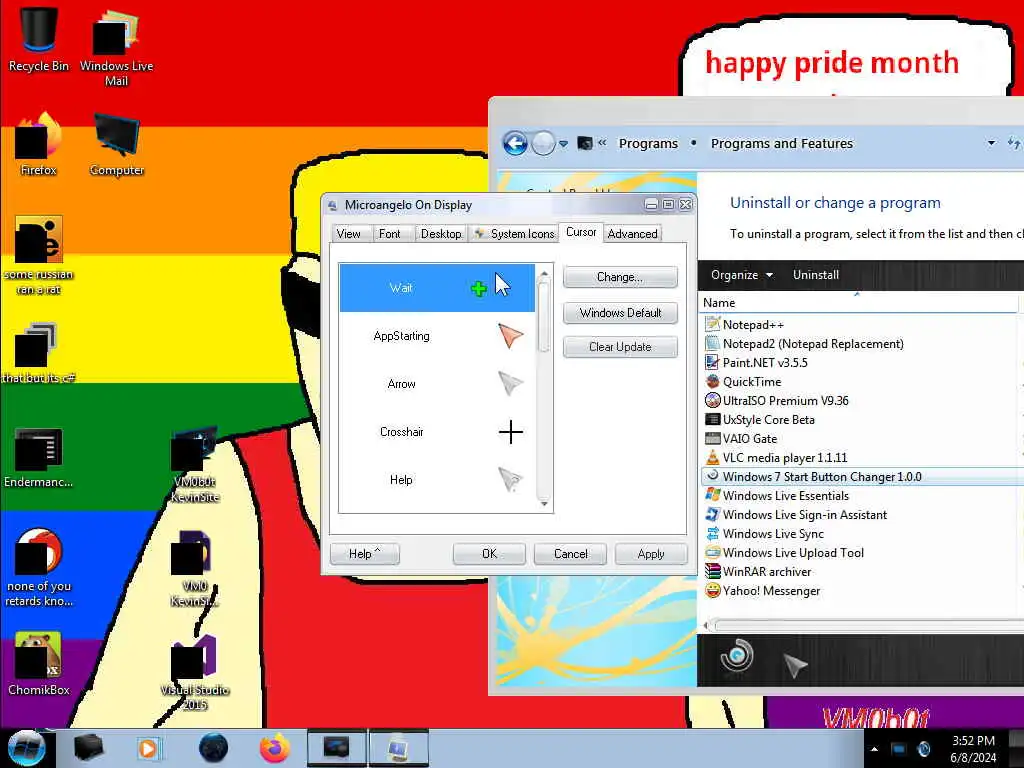Screen dimensions: 1024x768
Task: Click the Windows Start orb
Action: (26, 748)
